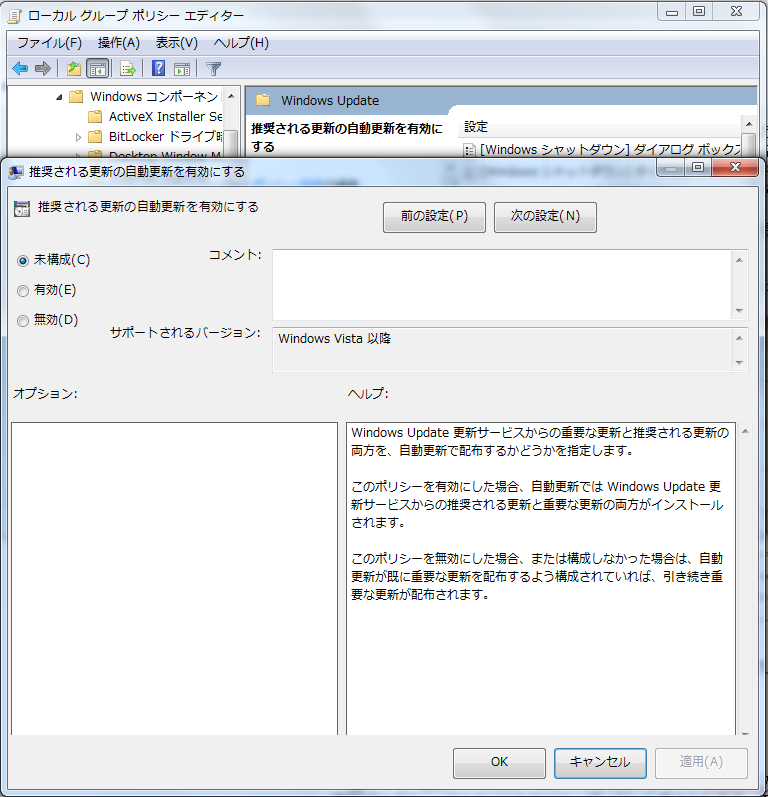
Task: Click the Windows Update header folder icon
Action: [263, 100]
